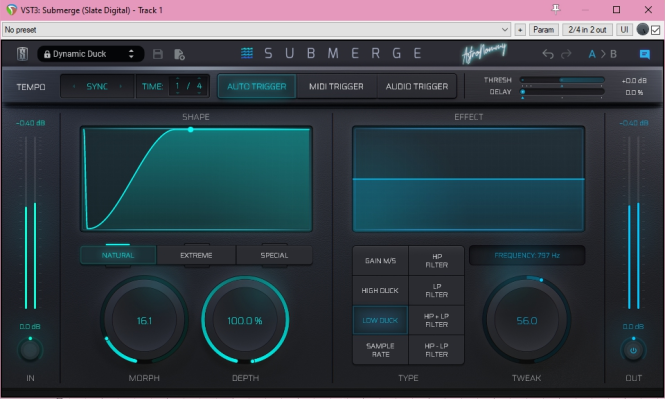Image resolution: width=665 pixels, height=399 pixels.
Task: Click the THRESH slider
Action: (x=562, y=80)
